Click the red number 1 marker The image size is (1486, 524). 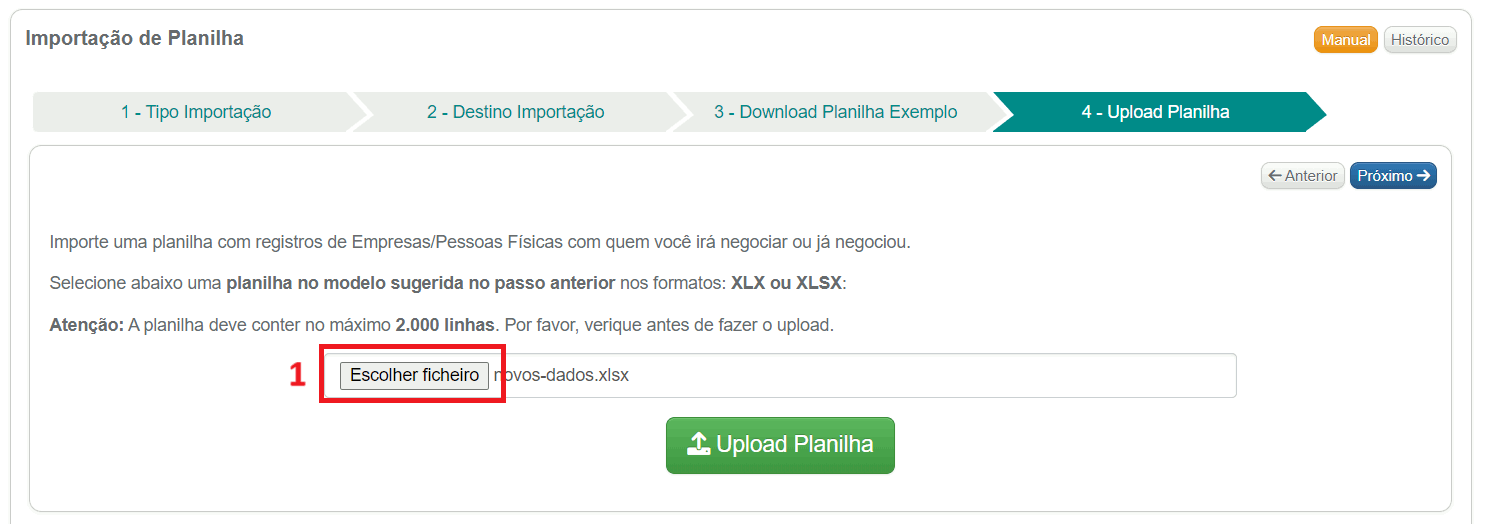(x=297, y=375)
